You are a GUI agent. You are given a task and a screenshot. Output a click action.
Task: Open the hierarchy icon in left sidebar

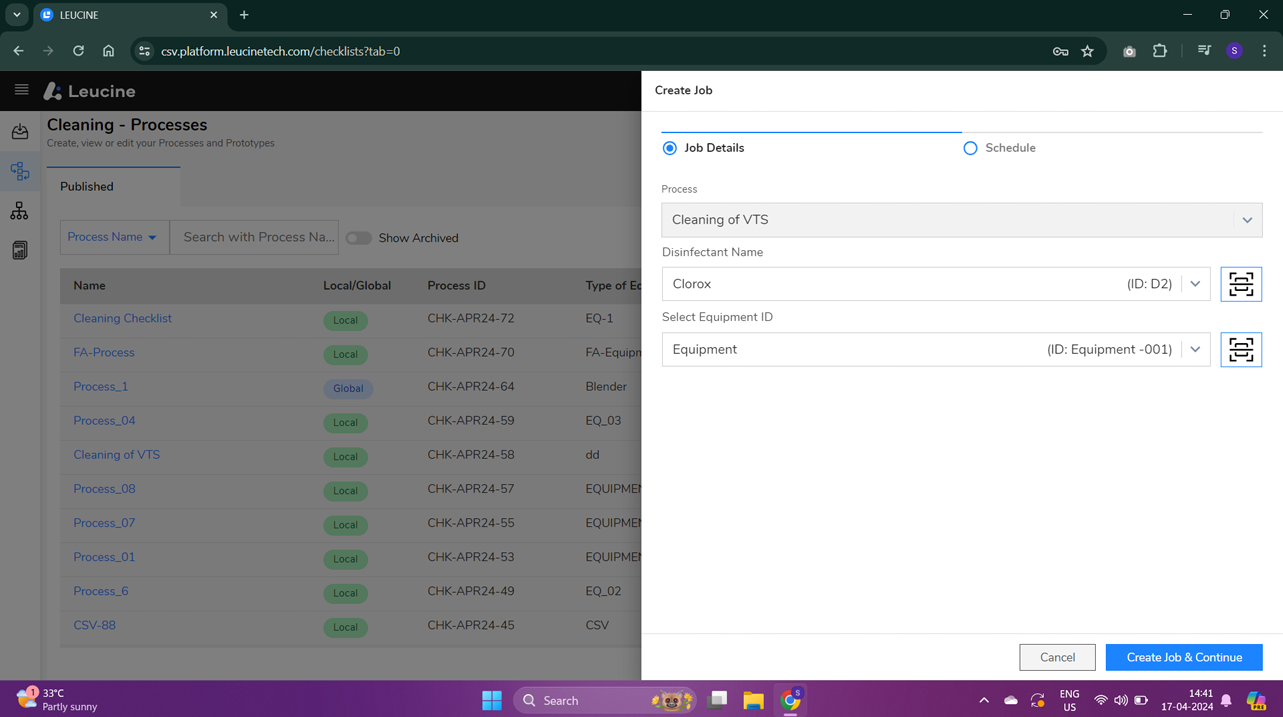20,211
